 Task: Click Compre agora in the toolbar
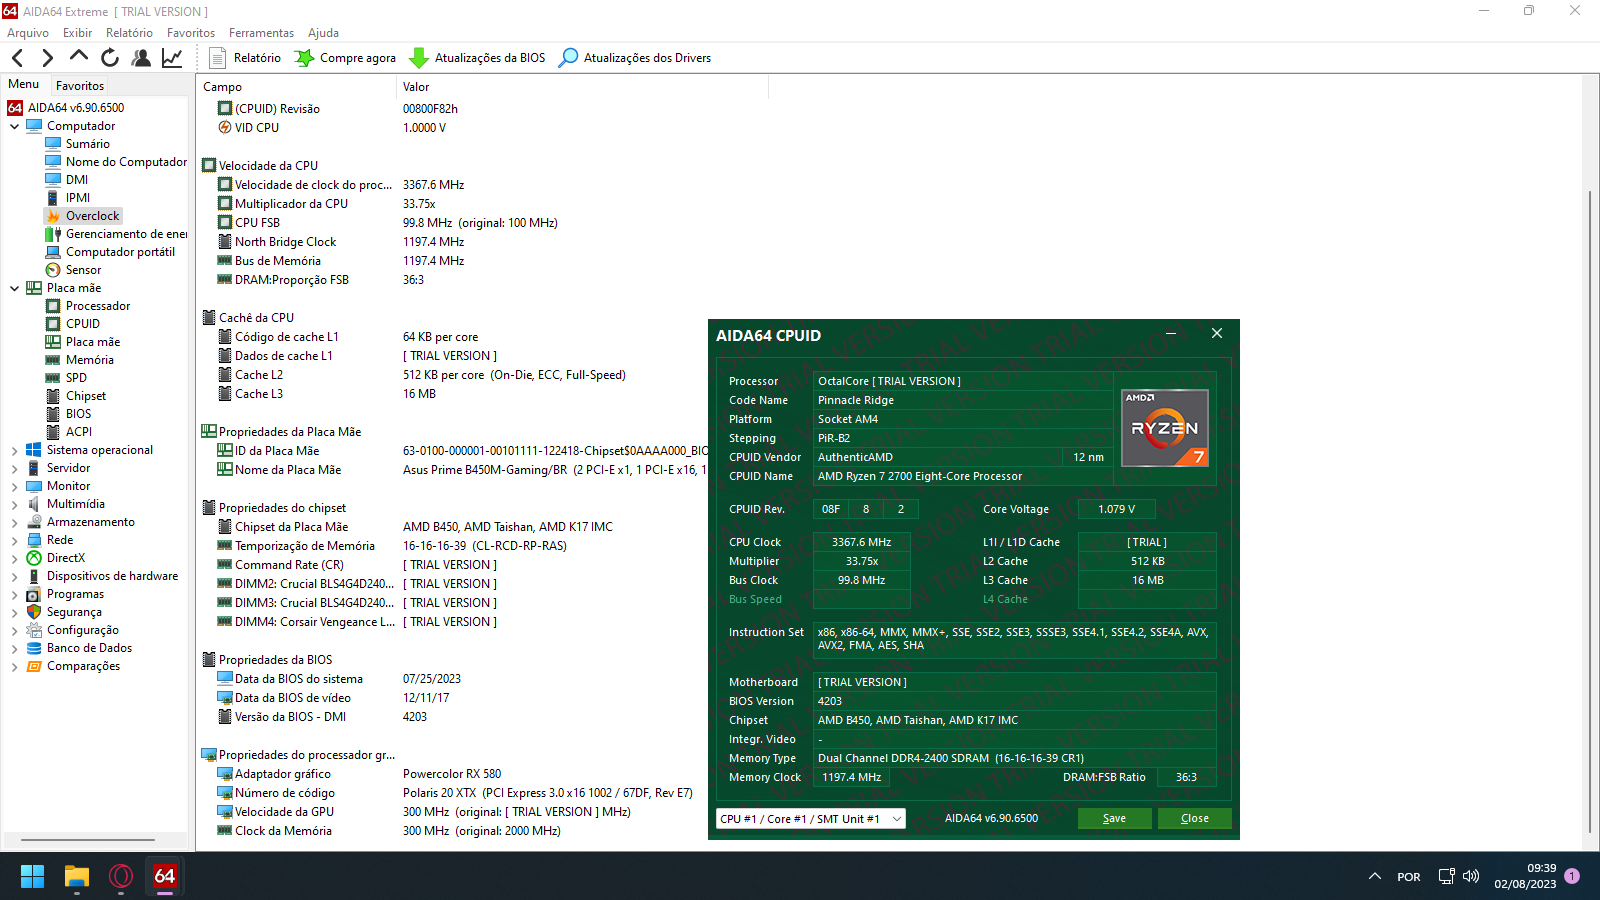[x=345, y=58]
